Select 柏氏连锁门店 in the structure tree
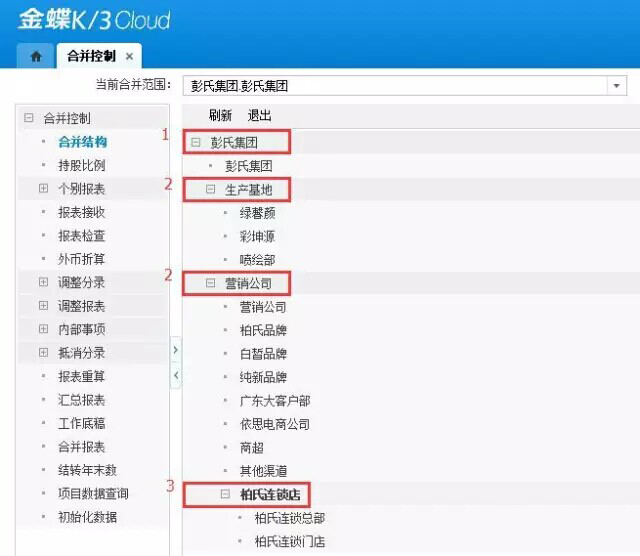 pos(290,542)
